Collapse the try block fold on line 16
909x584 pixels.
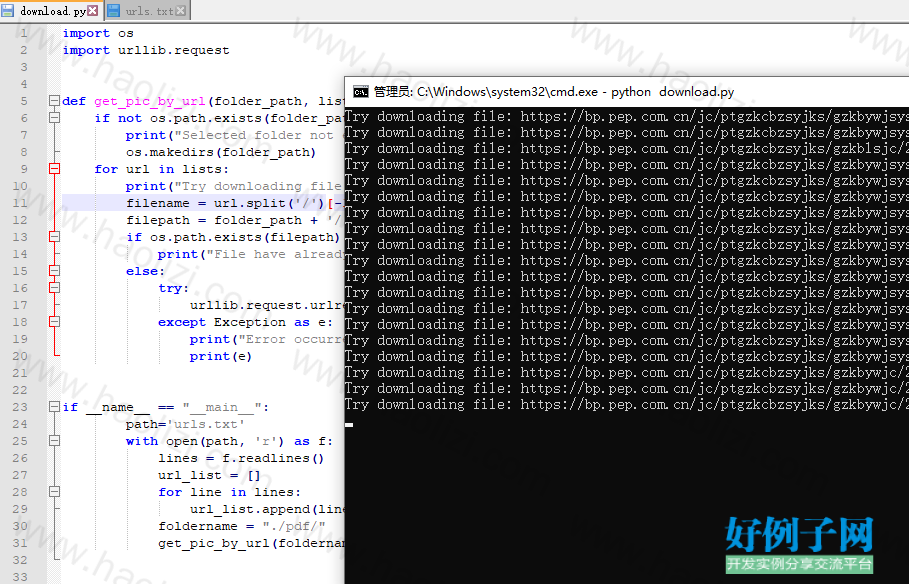(x=54, y=288)
